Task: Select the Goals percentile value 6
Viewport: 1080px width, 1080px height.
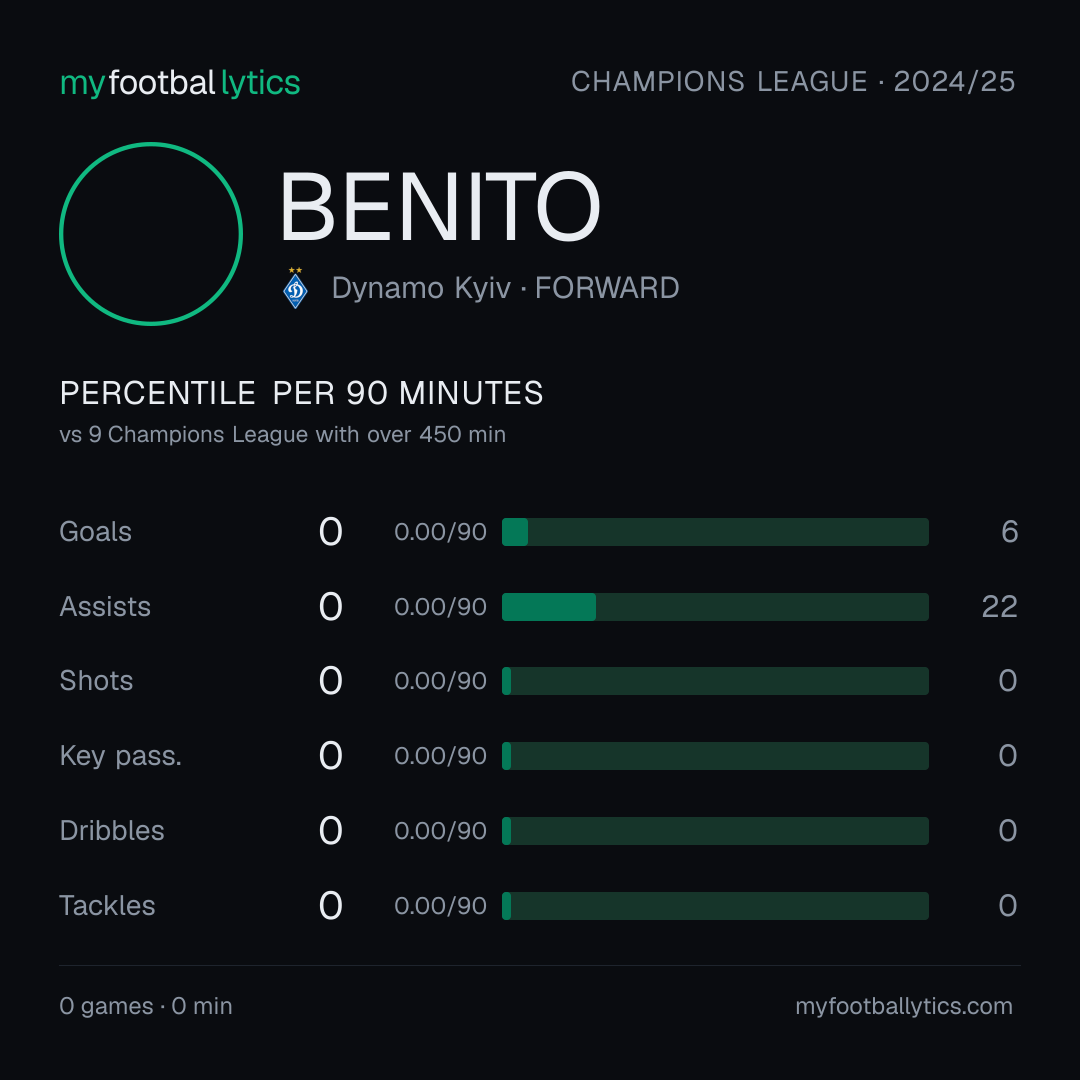Action: [x=1010, y=532]
